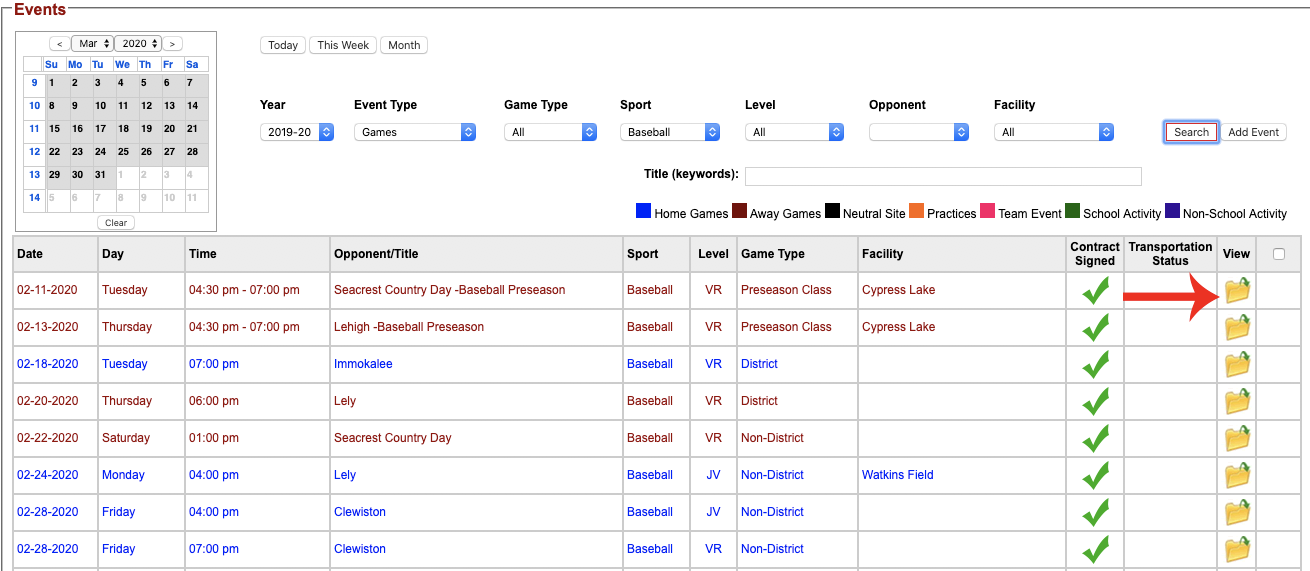Open the calendar year dropdown showing 2020
Viewport: 1310px width, 571px height.
138,44
